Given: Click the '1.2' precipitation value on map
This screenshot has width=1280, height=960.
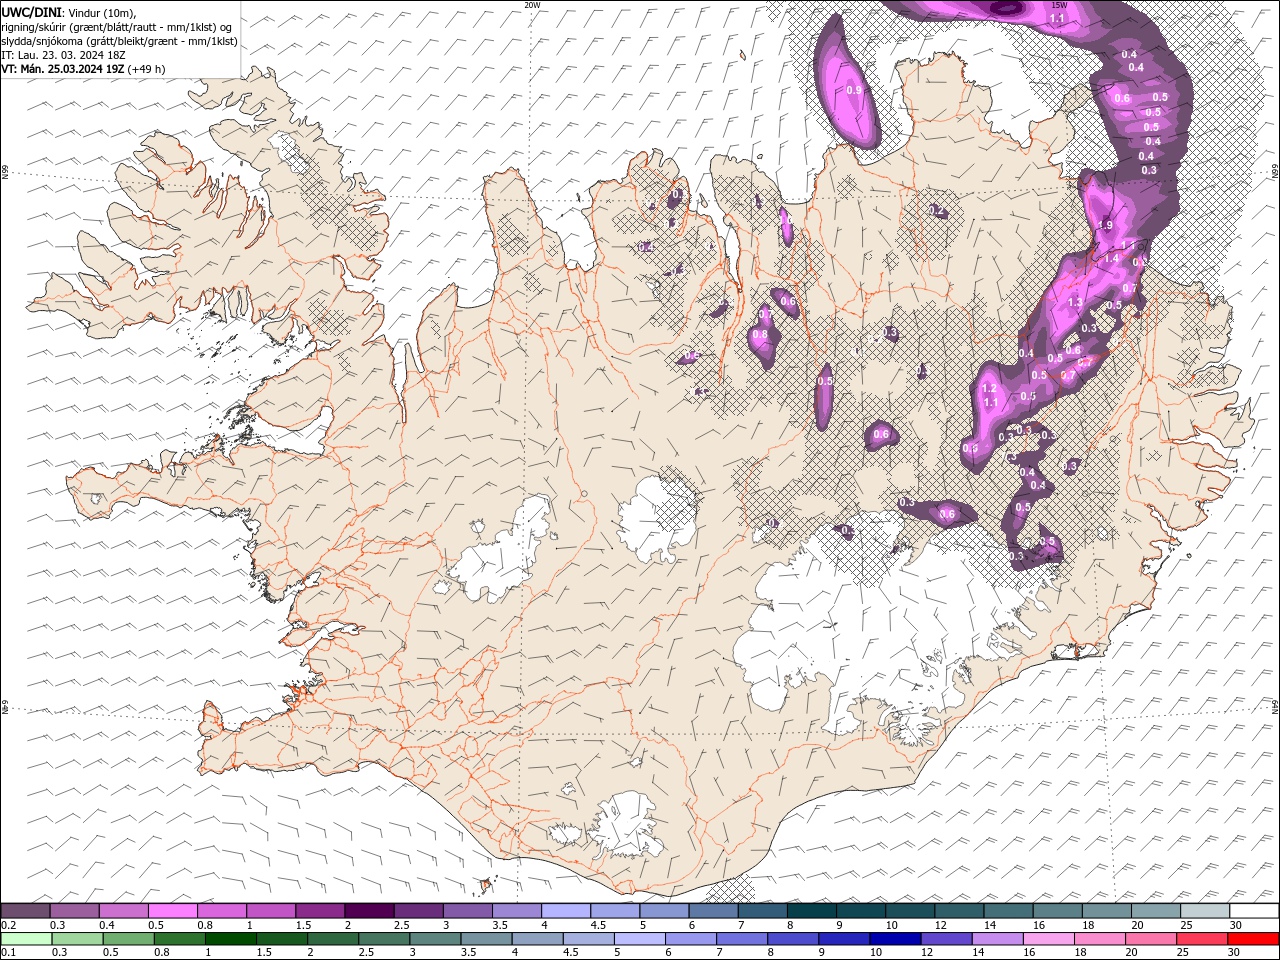Looking at the screenshot, I should pyautogui.click(x=990, y=388).
